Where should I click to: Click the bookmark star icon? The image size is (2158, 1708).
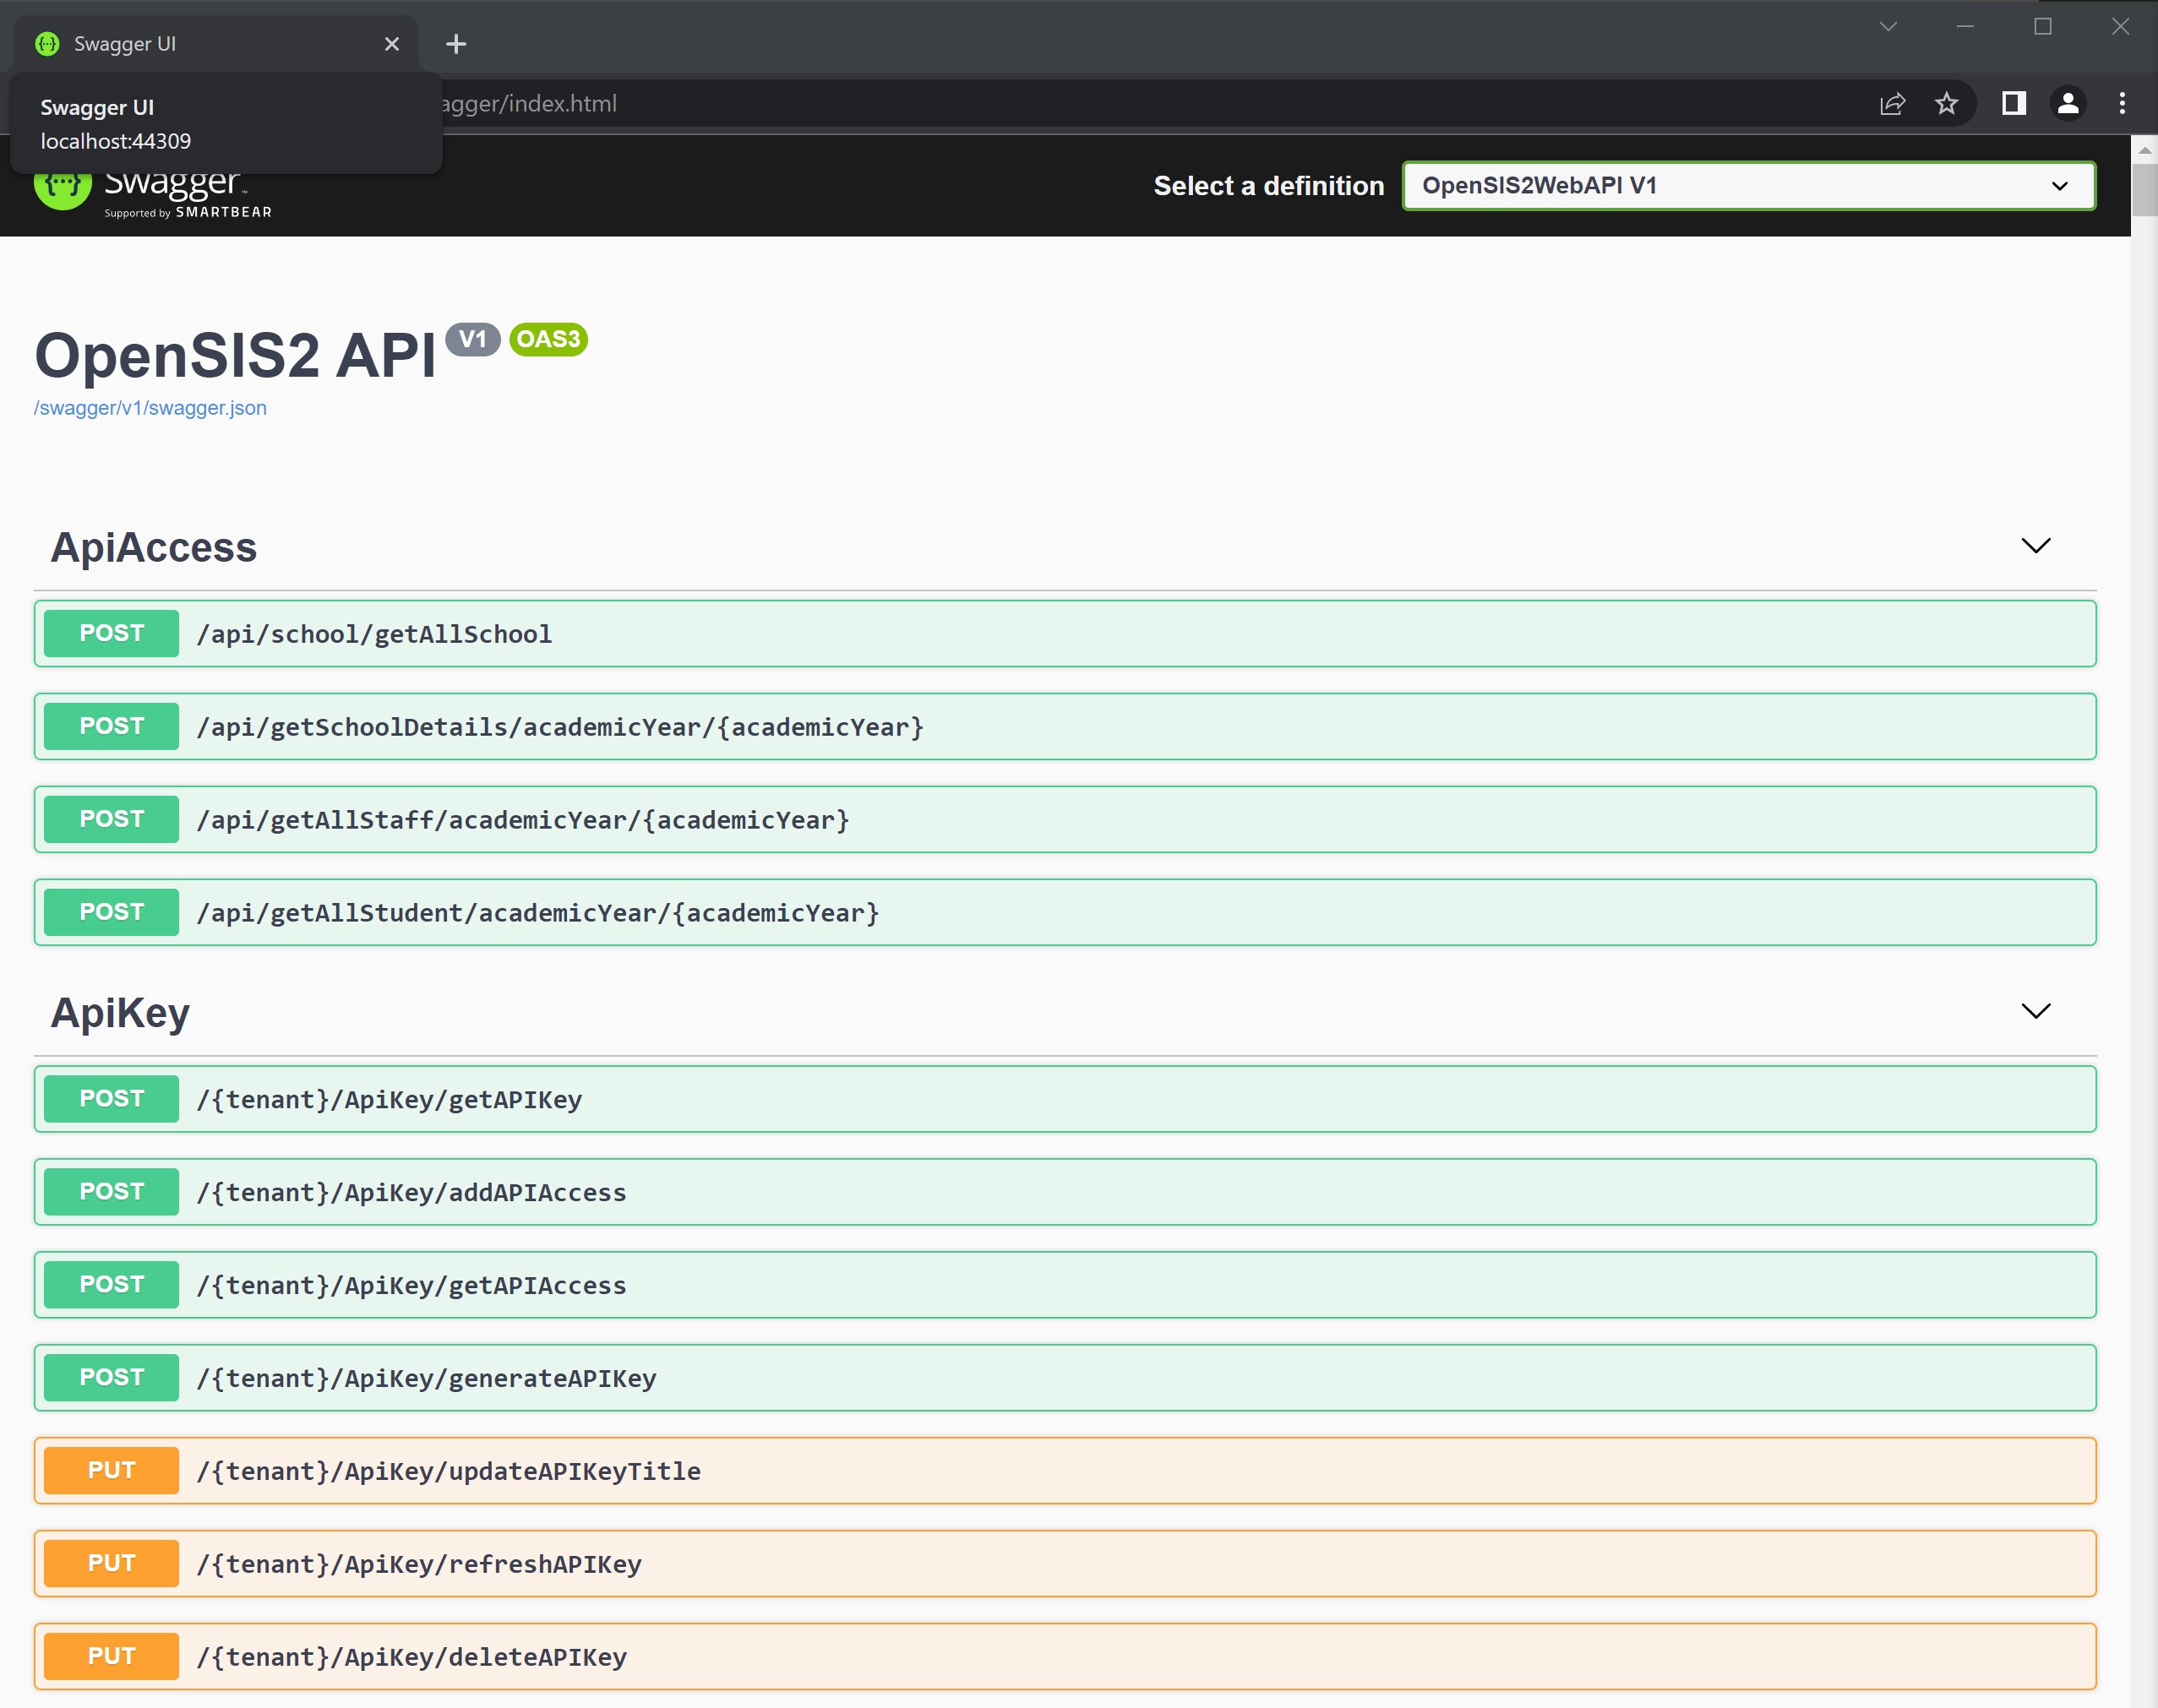click(1946, 103)
